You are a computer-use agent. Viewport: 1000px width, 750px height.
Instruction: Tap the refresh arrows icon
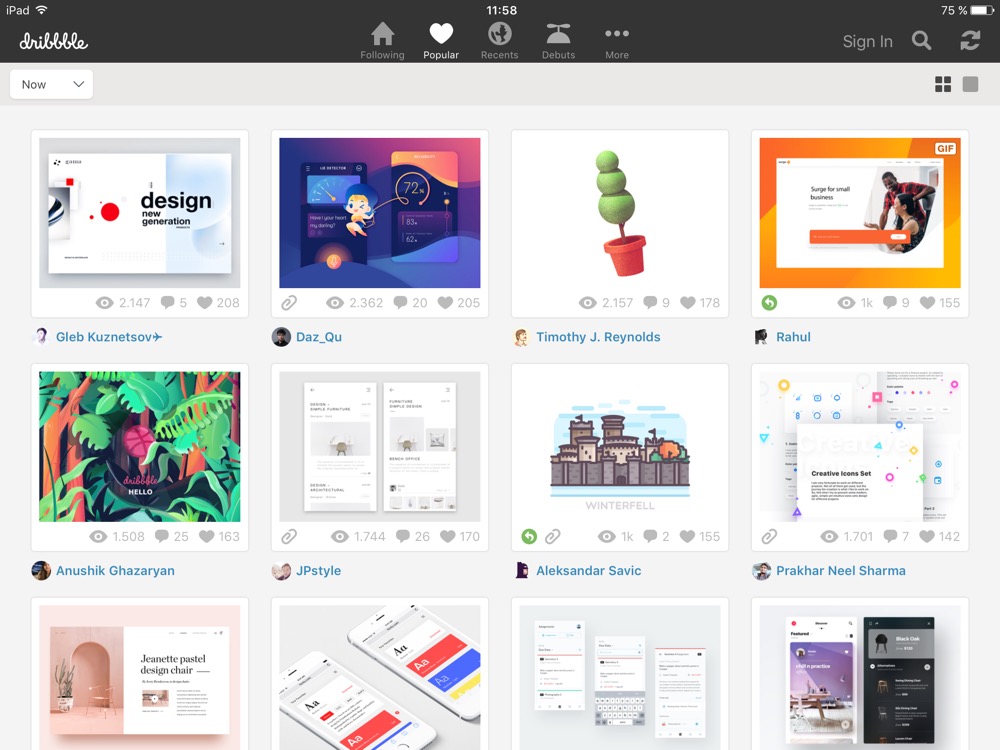(970, 41)
